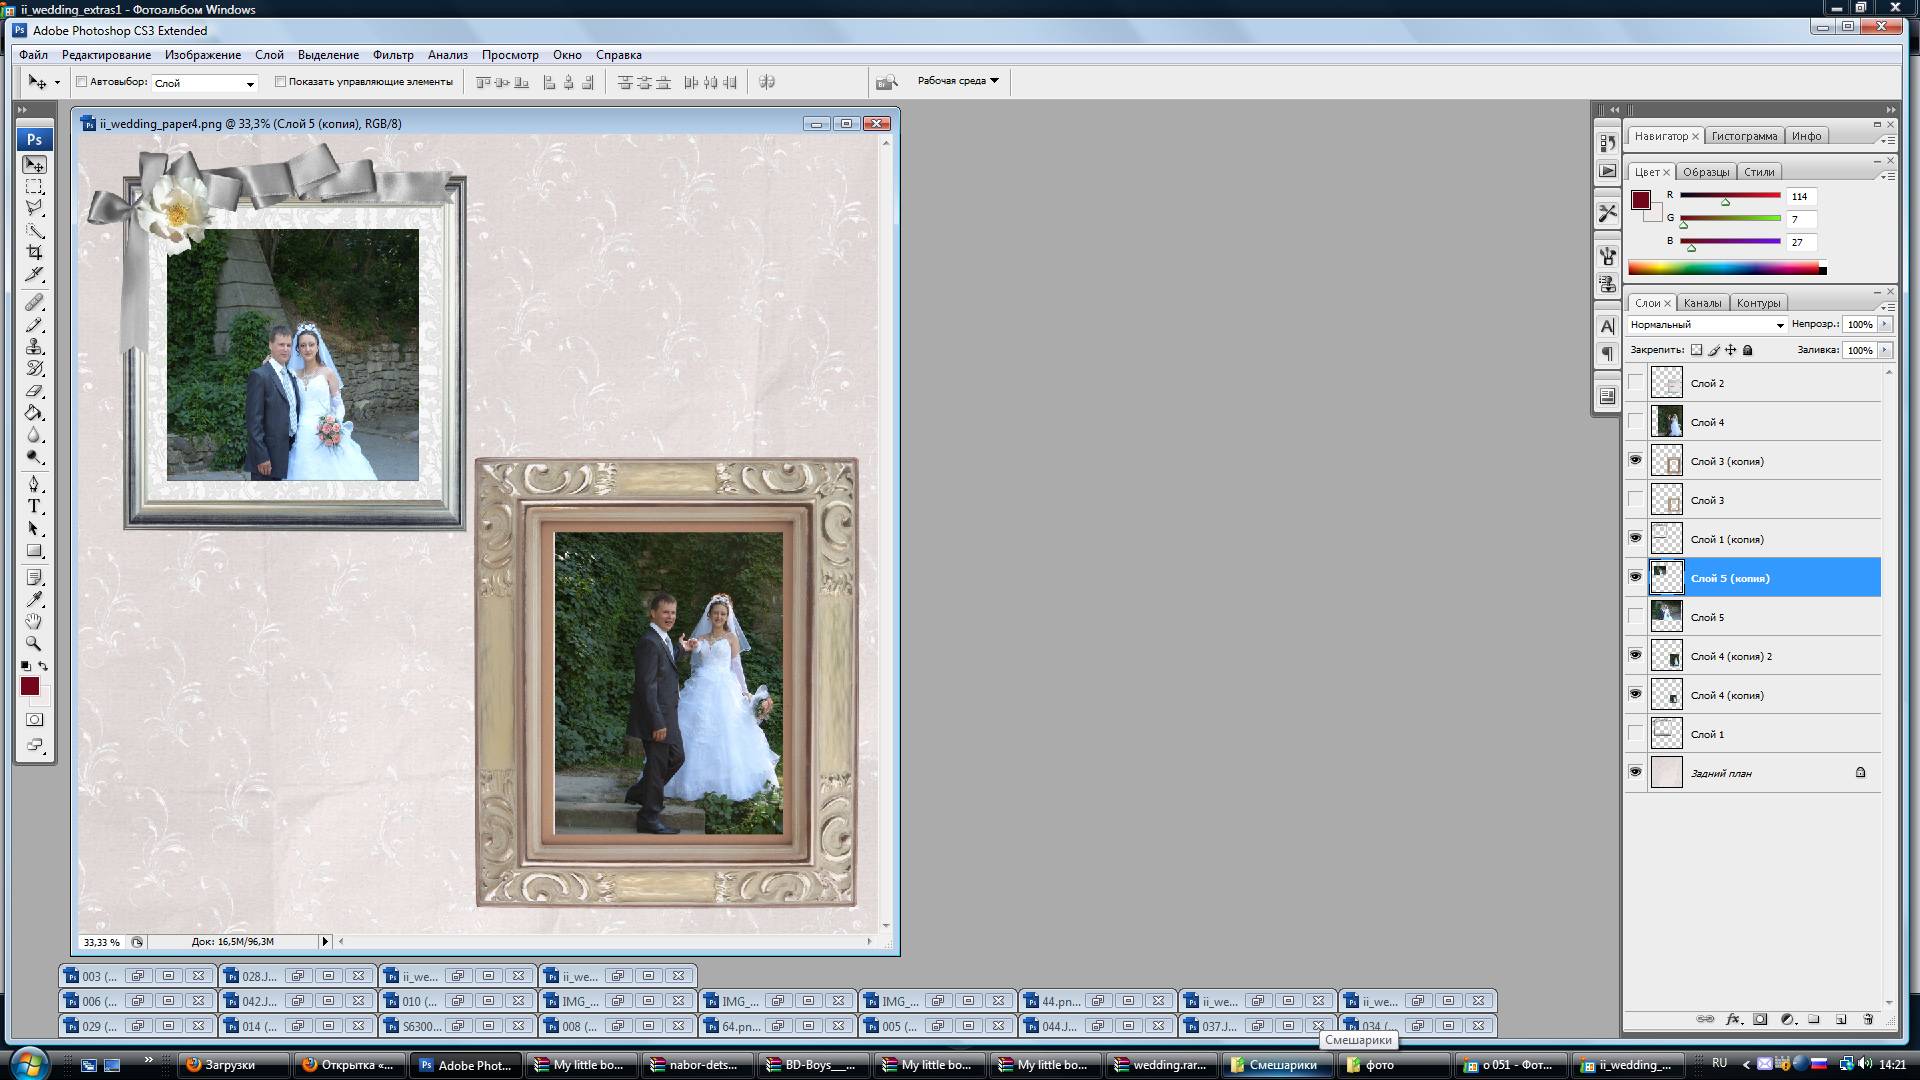The image size is (1920, 1080).
Task: Click the zoom percentage field 33,33 %
Action: [102, 942]
